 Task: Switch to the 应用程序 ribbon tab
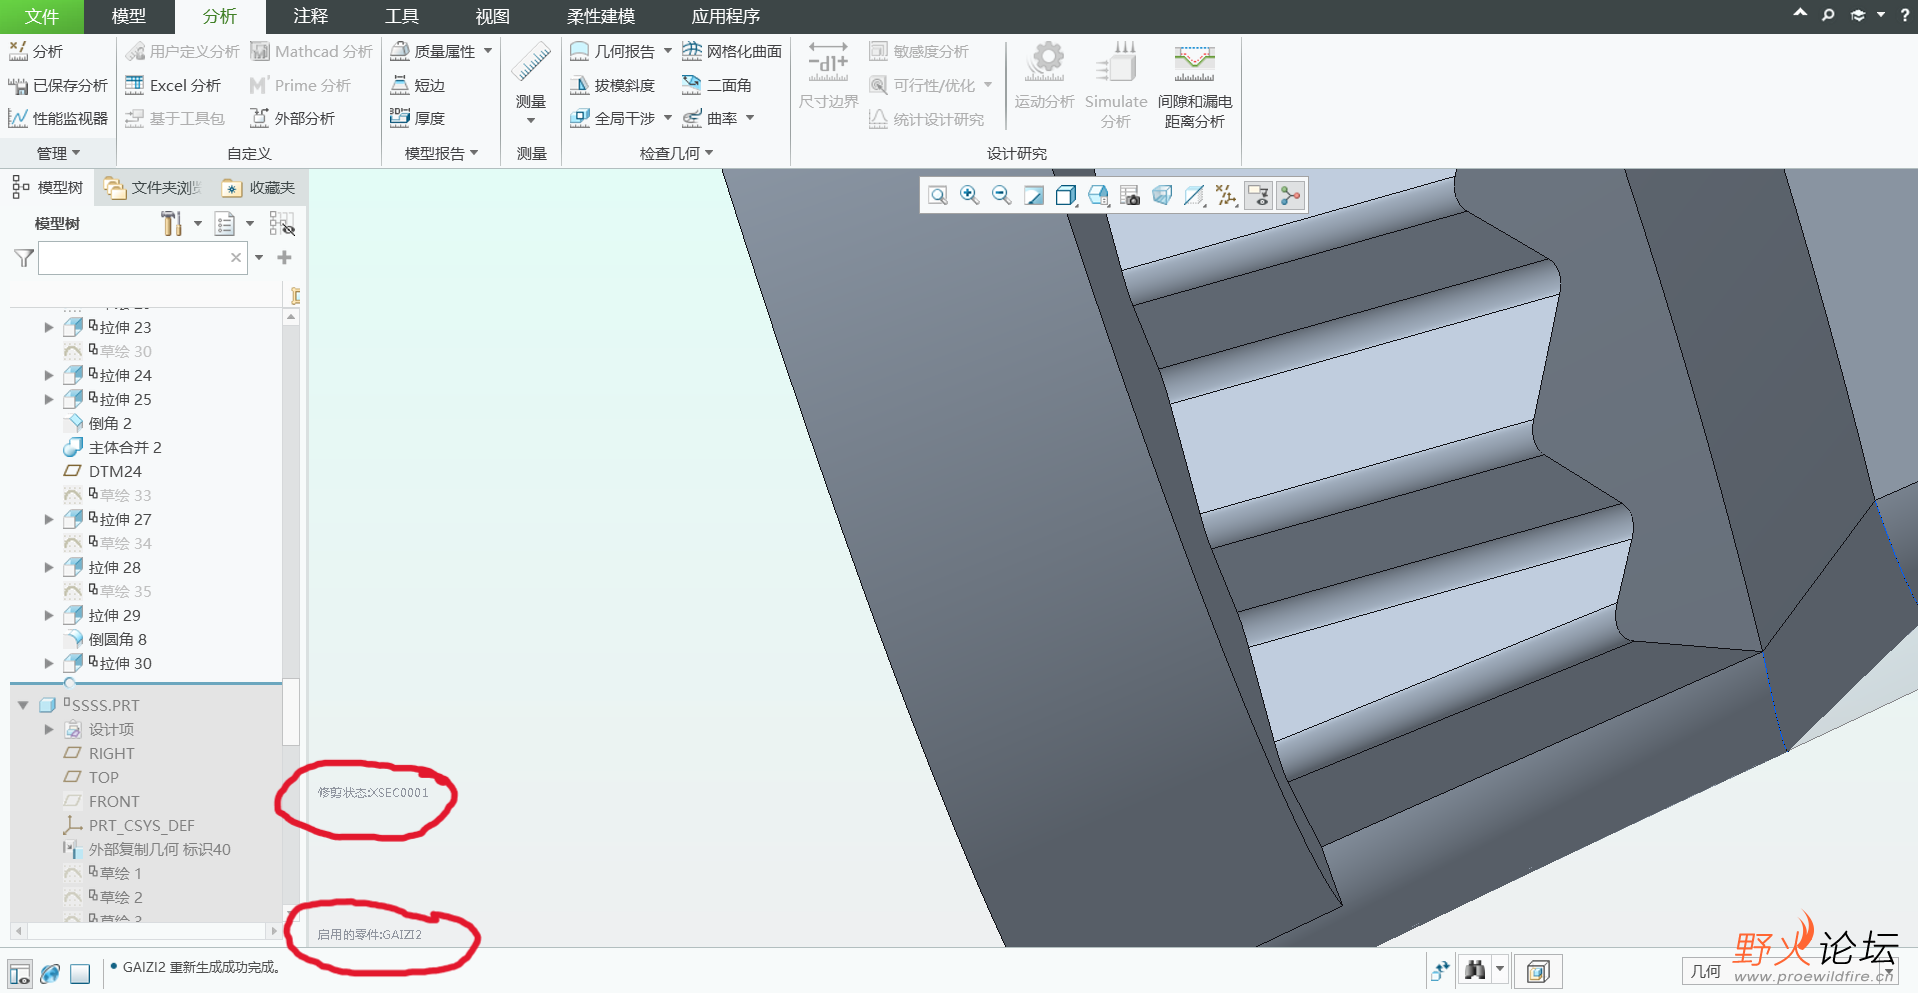(x=726, y=17)
